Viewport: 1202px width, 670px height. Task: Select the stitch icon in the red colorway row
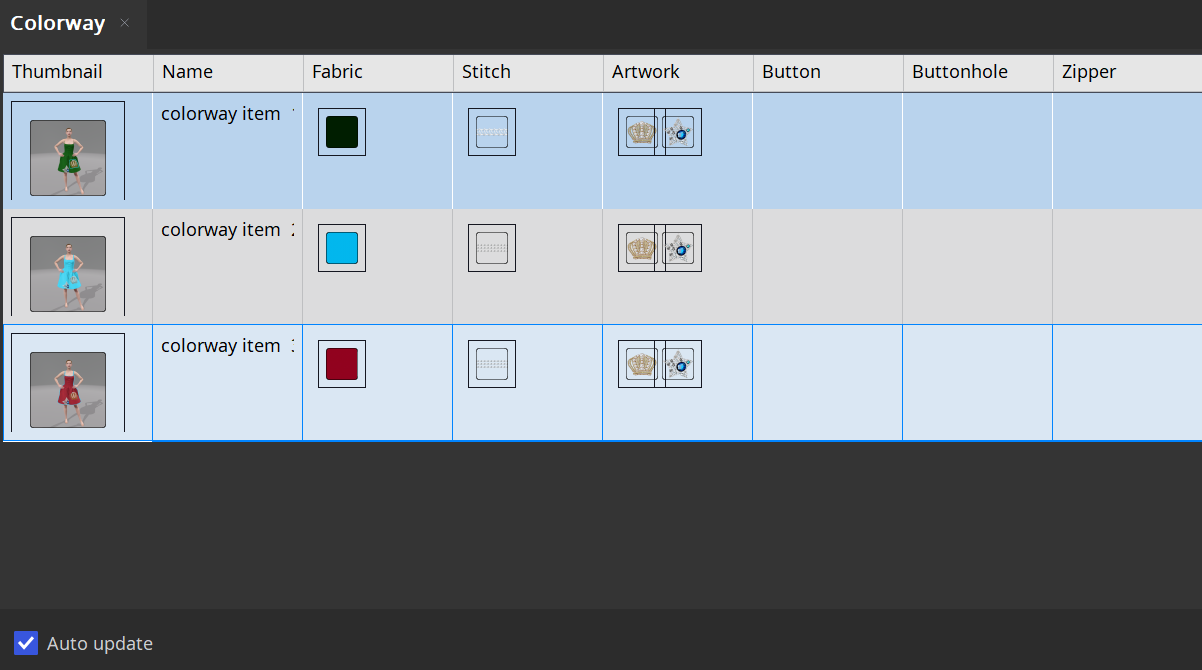(x=492, y=364)
